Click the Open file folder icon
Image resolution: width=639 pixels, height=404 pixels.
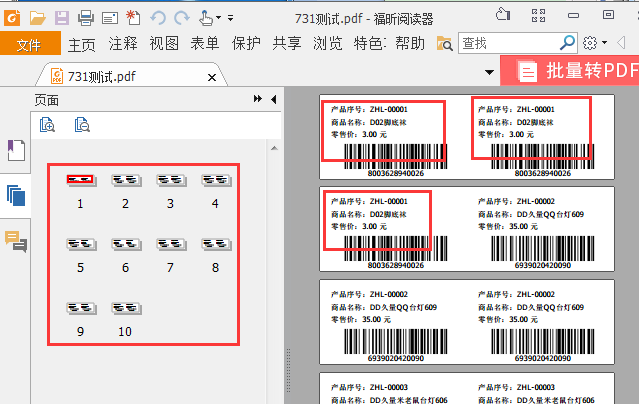tap(37, 17)
